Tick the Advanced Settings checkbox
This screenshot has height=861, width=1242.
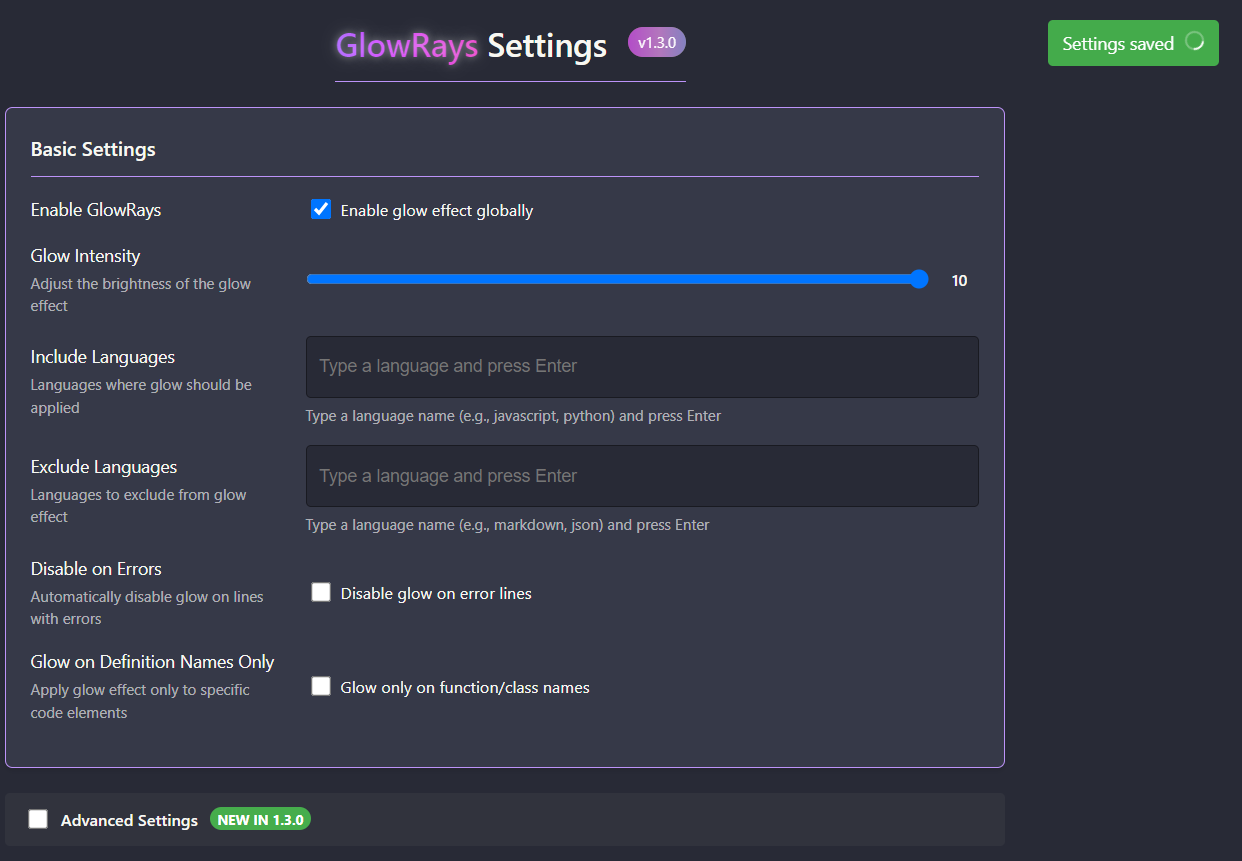tap(38, 819)
